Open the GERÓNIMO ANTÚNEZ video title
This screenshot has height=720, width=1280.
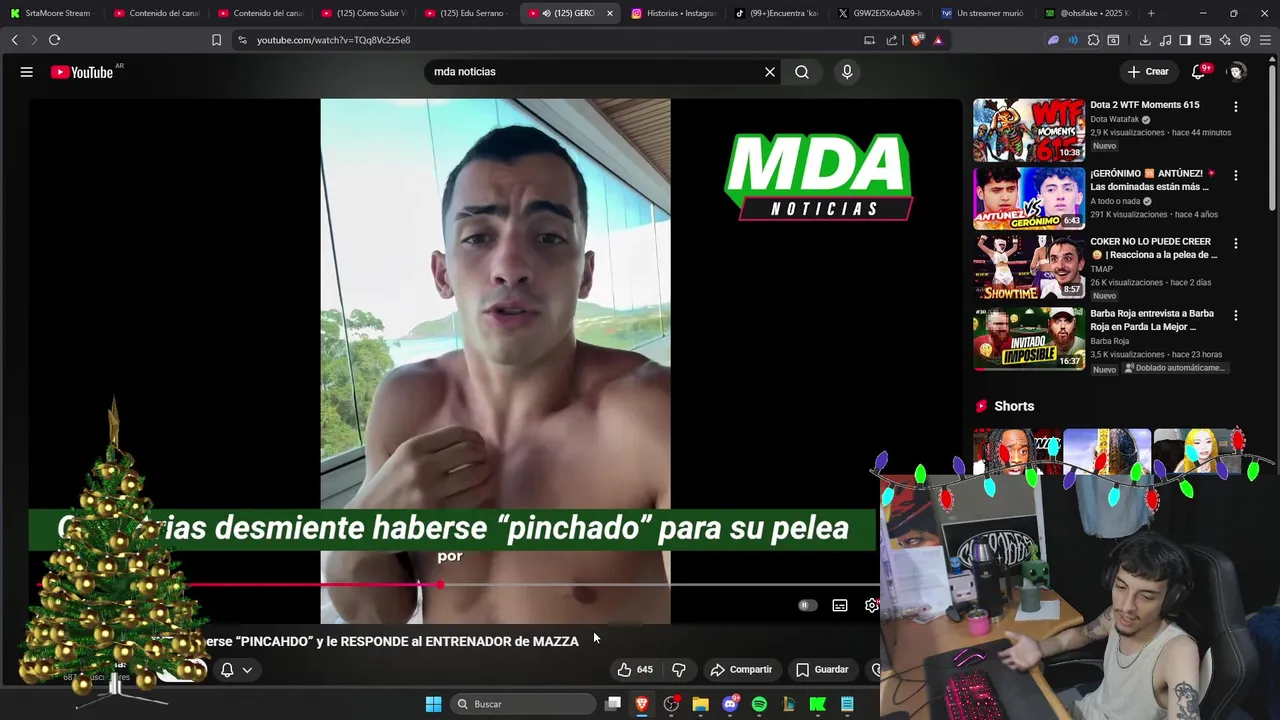(x=1153, y=180)
